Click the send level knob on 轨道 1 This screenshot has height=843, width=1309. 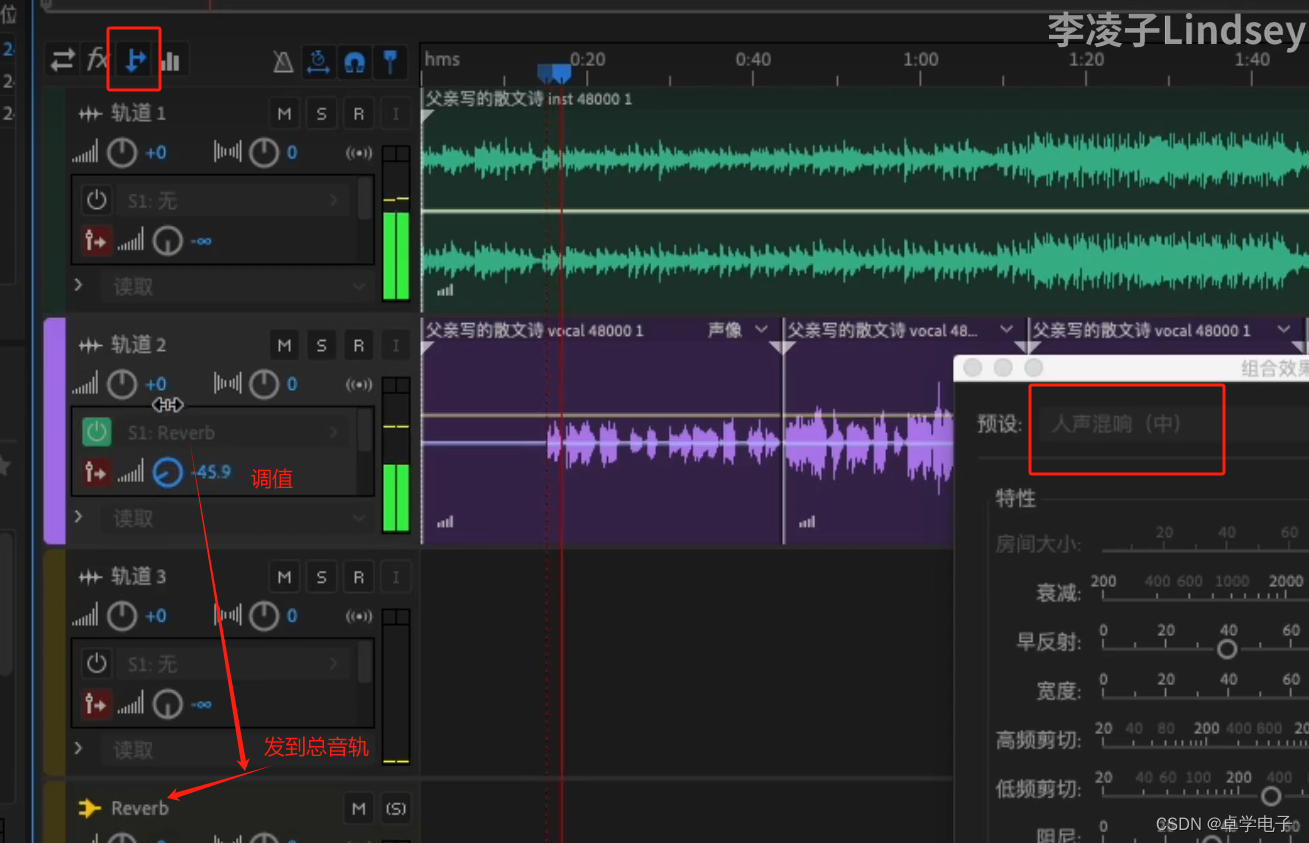168,241
